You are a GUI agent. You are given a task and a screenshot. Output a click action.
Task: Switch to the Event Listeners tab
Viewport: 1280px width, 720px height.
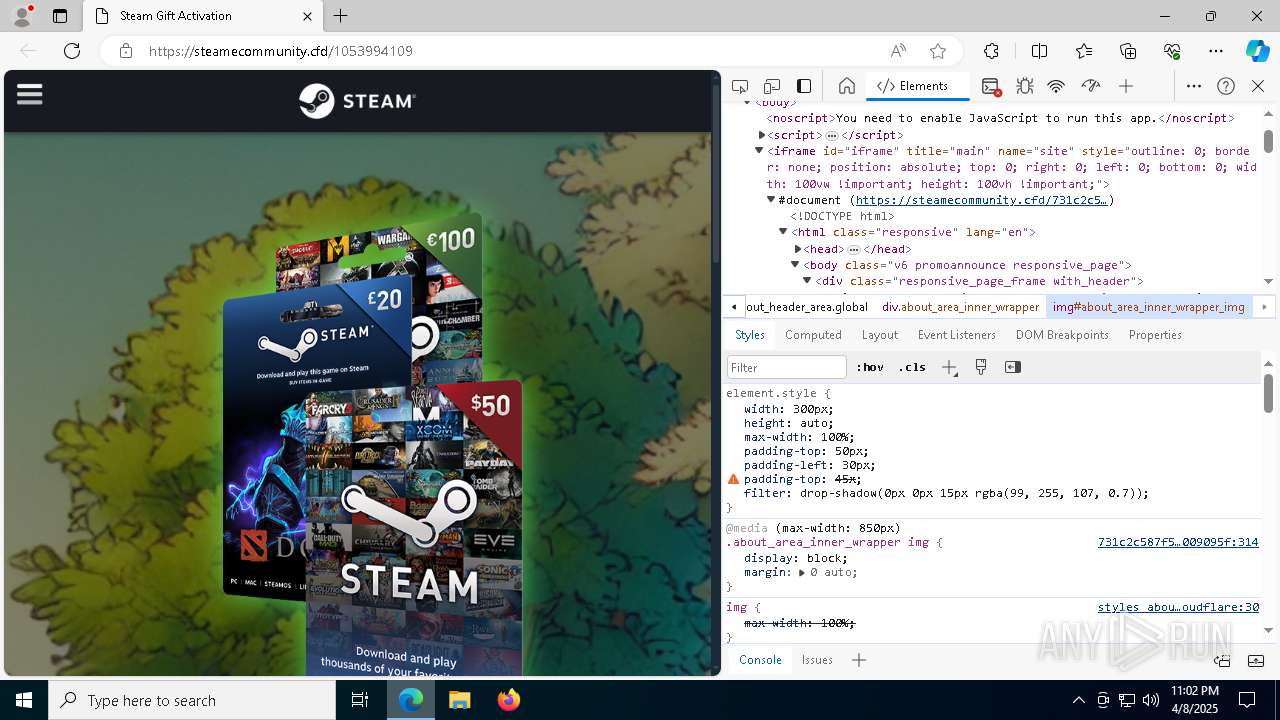pyautogui.click(x=957, y=335)
